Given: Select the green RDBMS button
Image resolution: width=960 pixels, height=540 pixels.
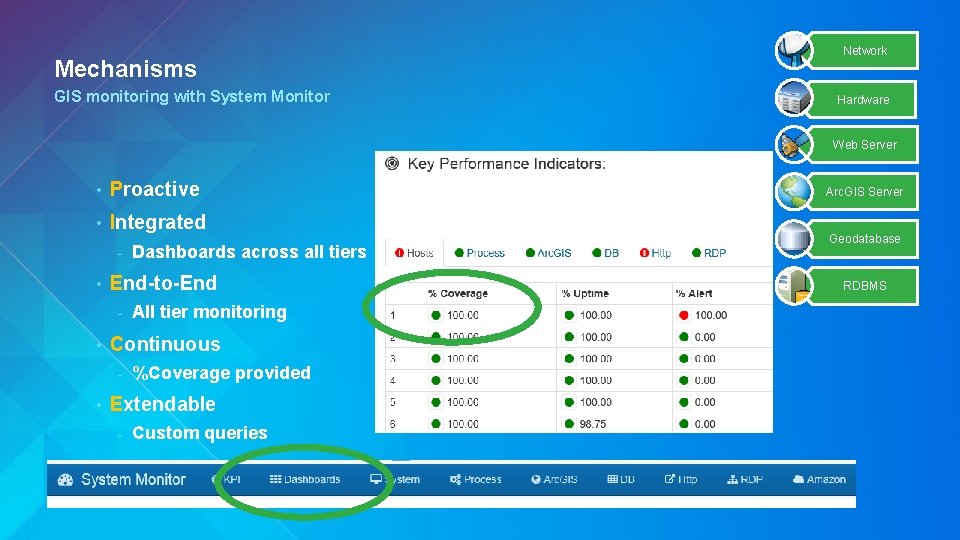Looking at the screenshot, I should tap(864, 285).
